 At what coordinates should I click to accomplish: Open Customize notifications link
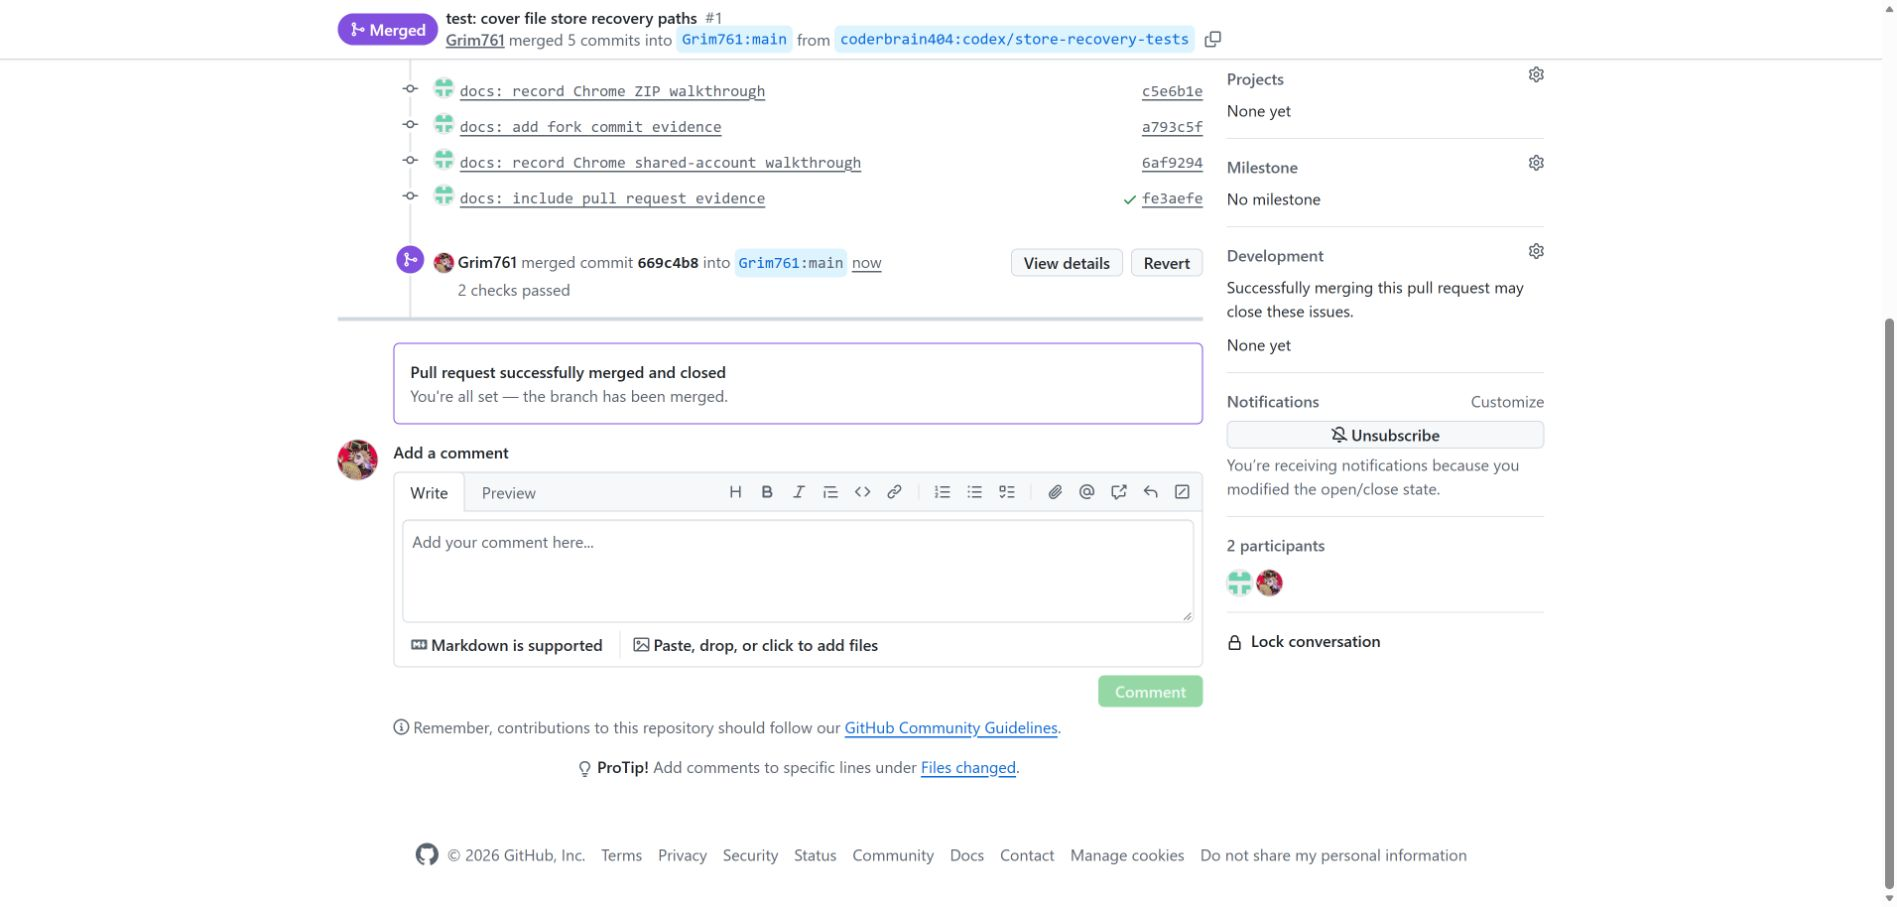(1507, 402)
